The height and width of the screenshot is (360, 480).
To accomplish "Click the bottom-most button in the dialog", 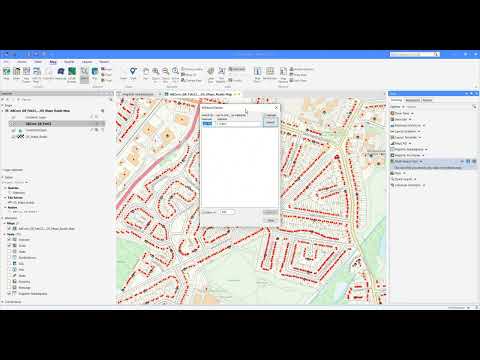I will (270, 220).
